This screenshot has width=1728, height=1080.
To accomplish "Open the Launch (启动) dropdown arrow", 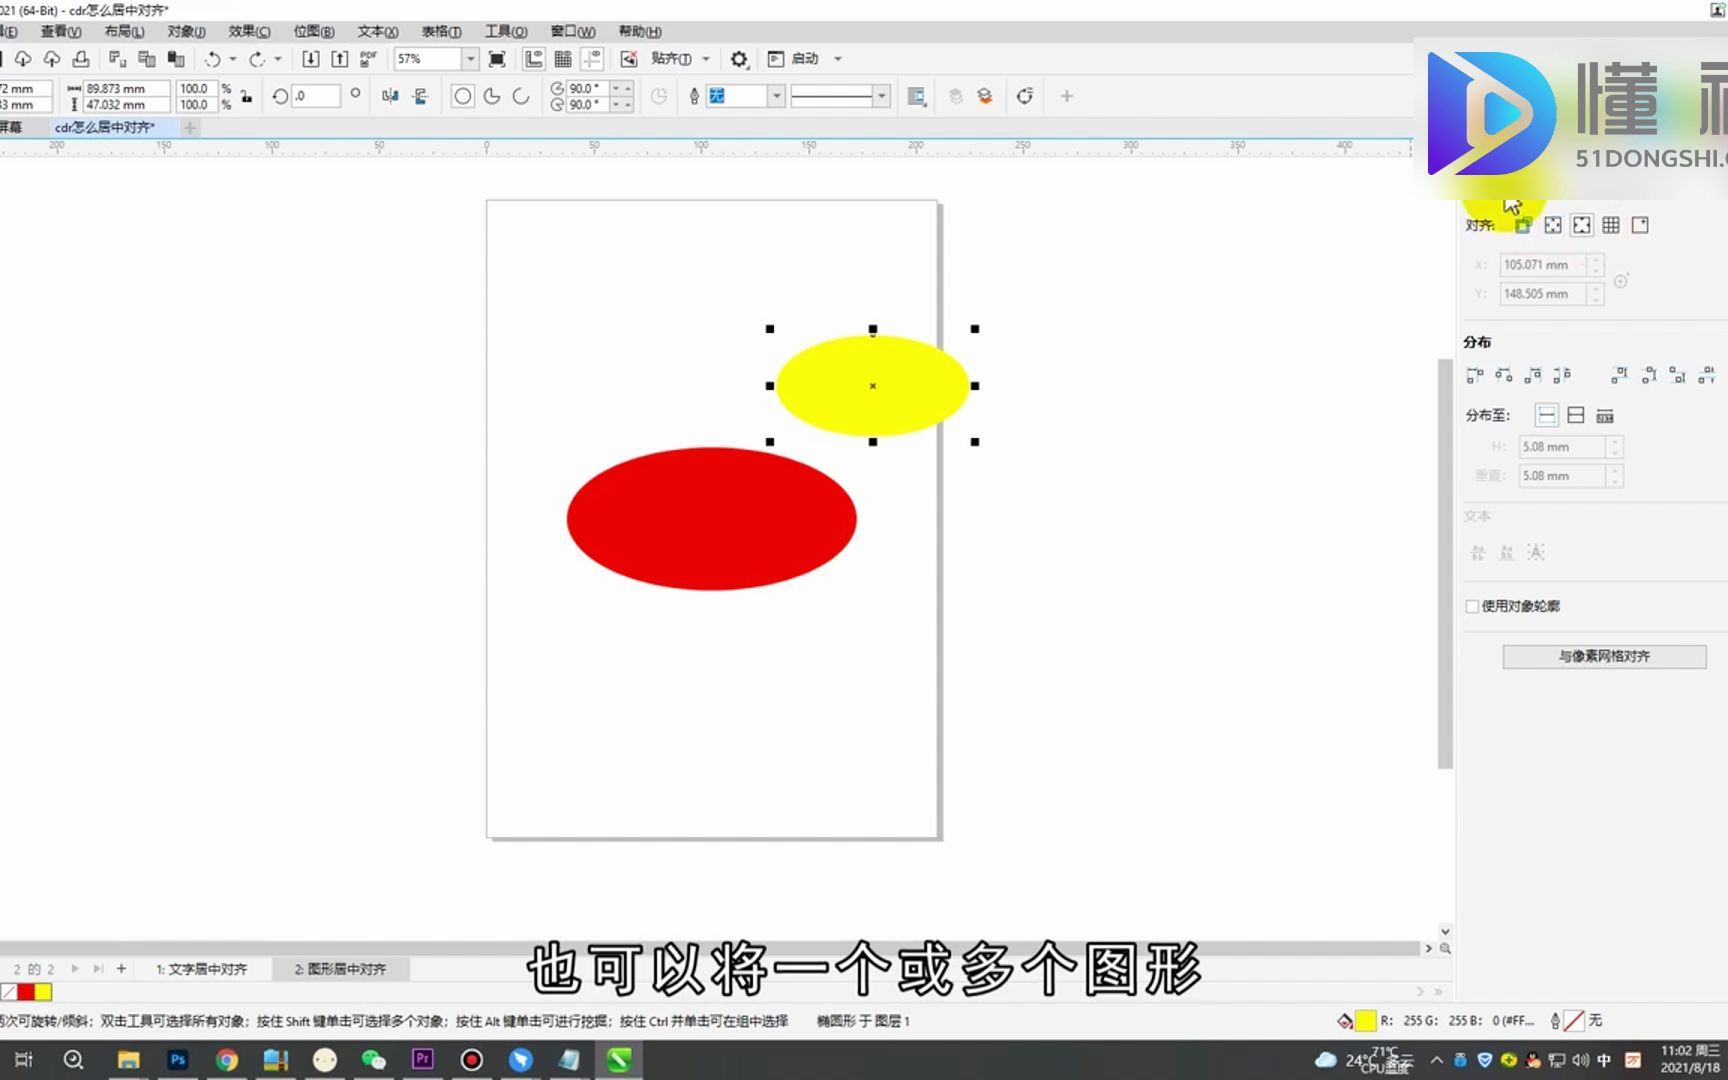I will 838,59.
